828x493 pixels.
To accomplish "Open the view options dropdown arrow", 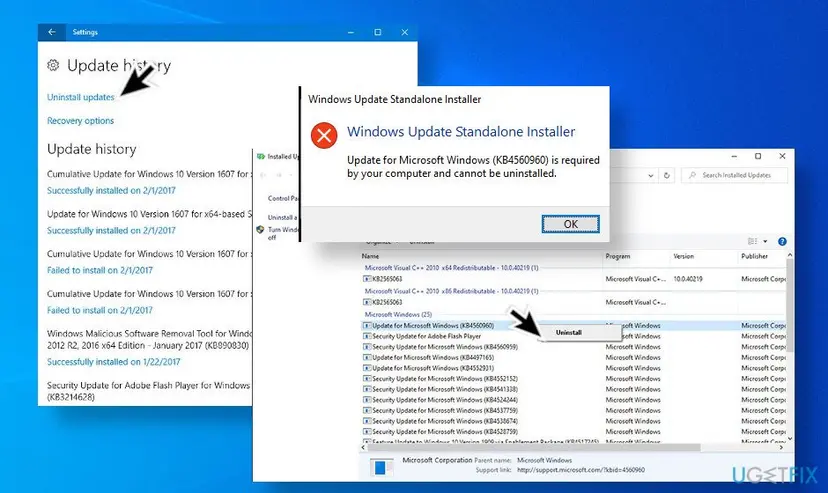I will click(765, 241).
